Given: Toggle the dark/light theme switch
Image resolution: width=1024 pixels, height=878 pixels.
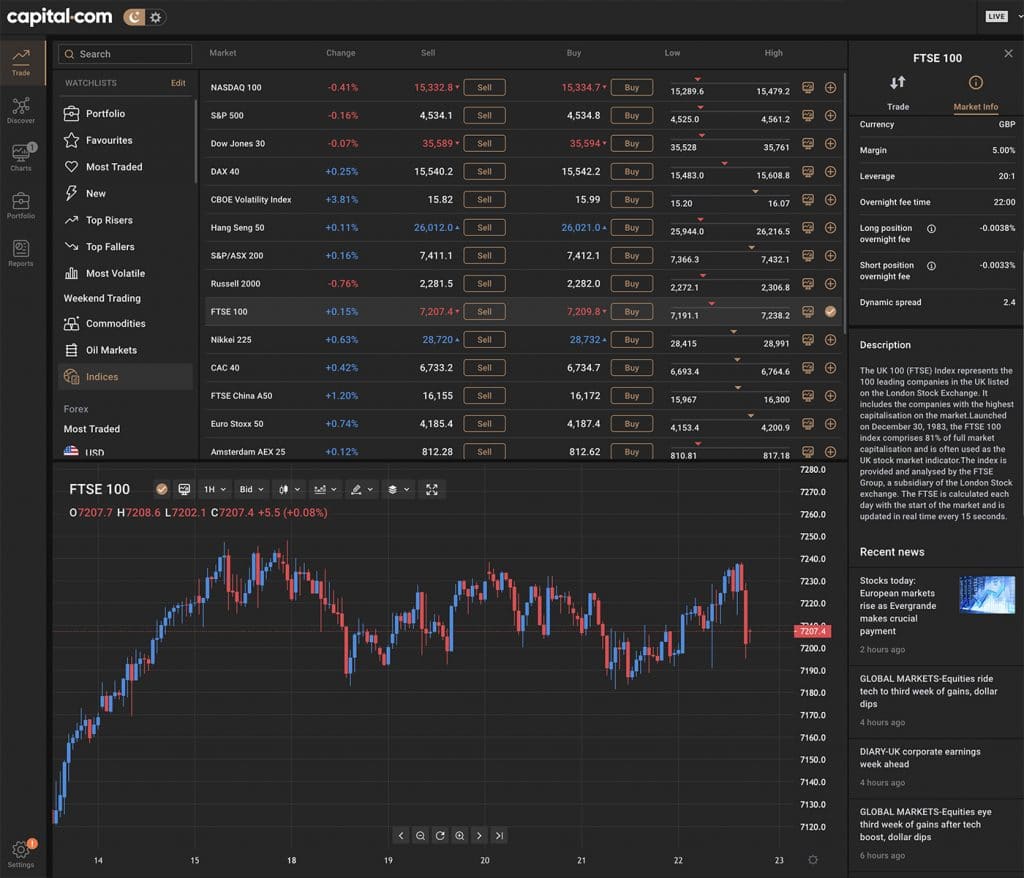Looking at the screenshot, I should point(144,17).
